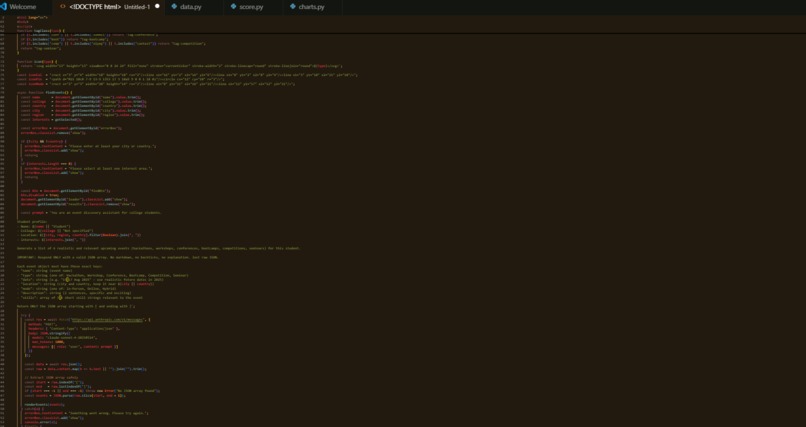Click the 'const prompt = You are an event discovery assistant' line

pyautogui.click(x=91, y=212)
